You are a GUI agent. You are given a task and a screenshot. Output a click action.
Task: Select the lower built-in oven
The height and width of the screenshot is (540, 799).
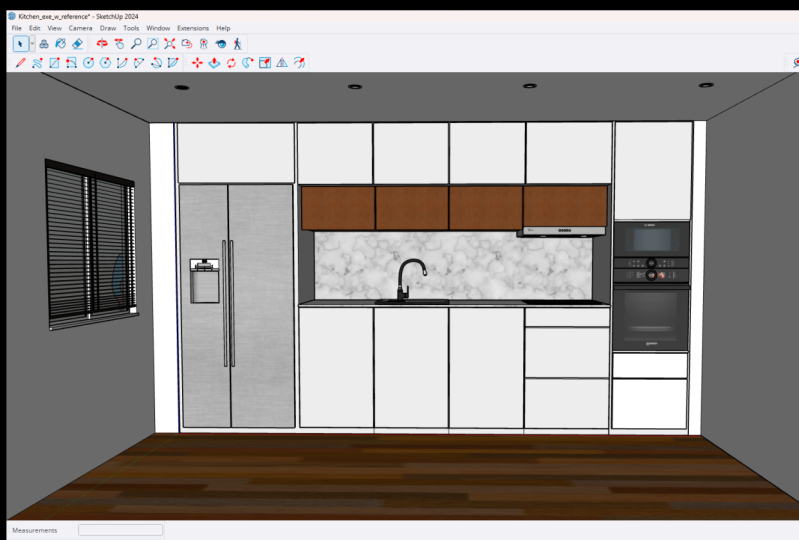click(651, 320)
